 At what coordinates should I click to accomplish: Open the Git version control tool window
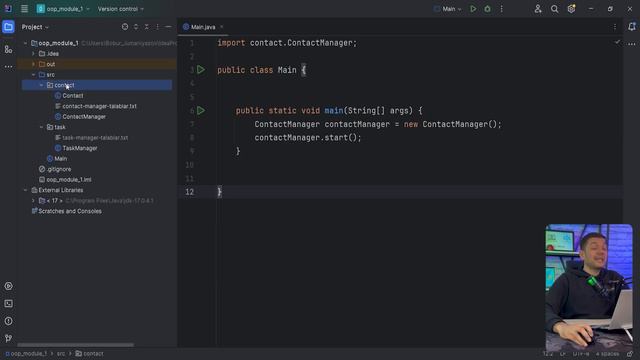pos(8,338)
